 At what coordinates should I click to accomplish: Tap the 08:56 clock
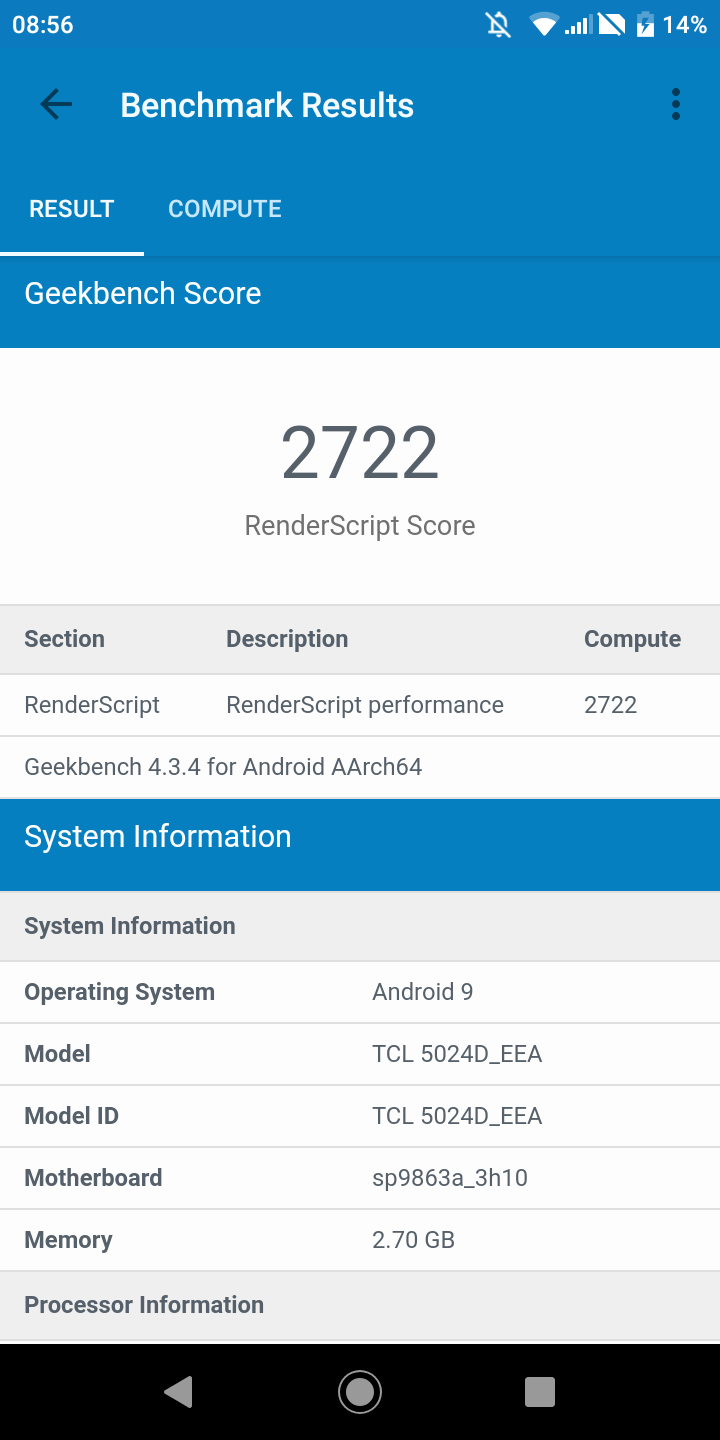tap(43, 25)
